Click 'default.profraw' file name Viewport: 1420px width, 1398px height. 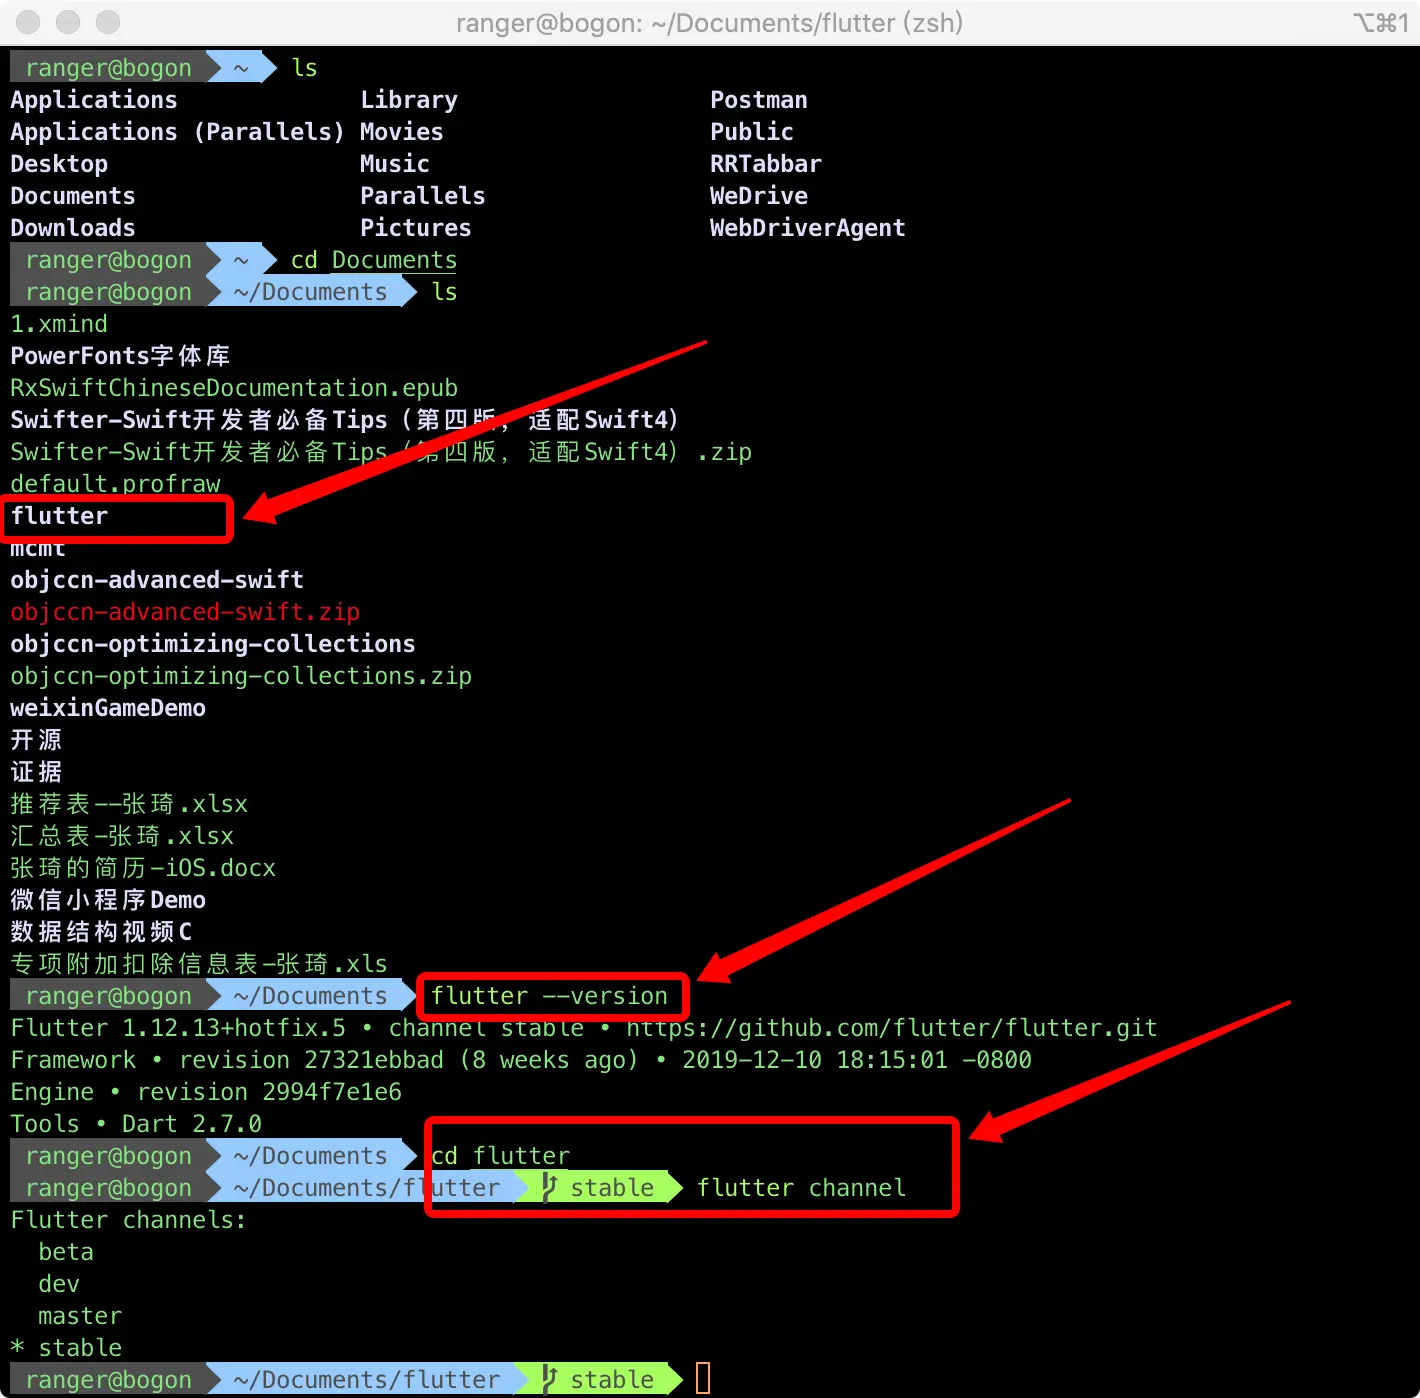coord(115,484)
